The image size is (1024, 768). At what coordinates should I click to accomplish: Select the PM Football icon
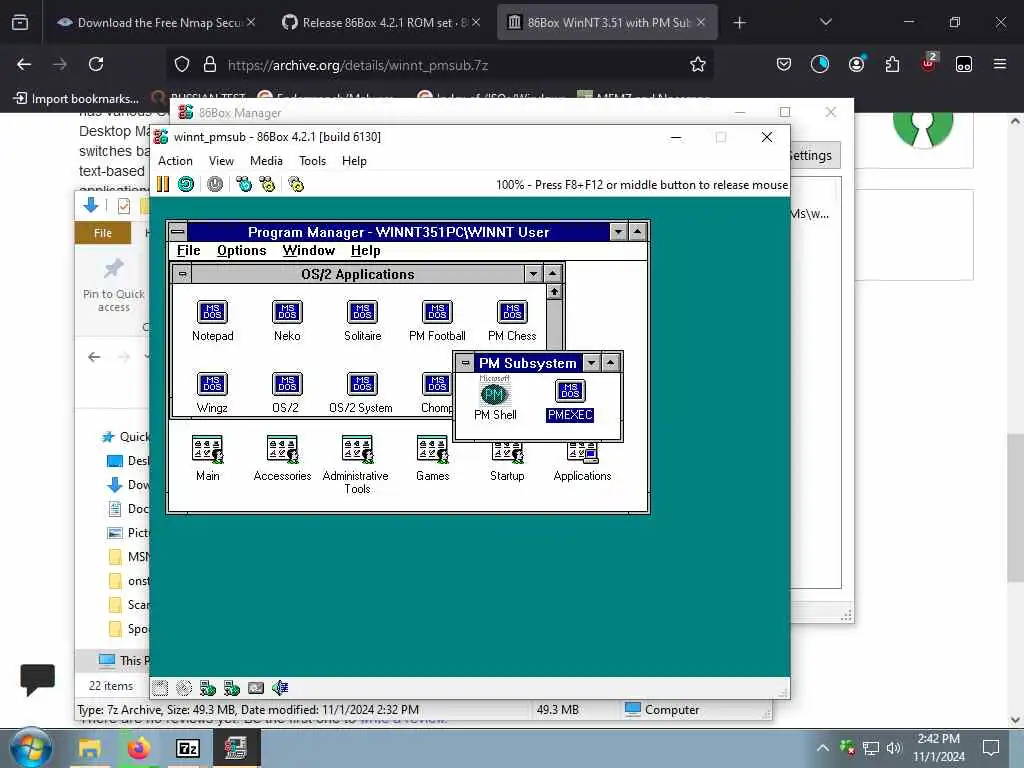coord(437,321)
